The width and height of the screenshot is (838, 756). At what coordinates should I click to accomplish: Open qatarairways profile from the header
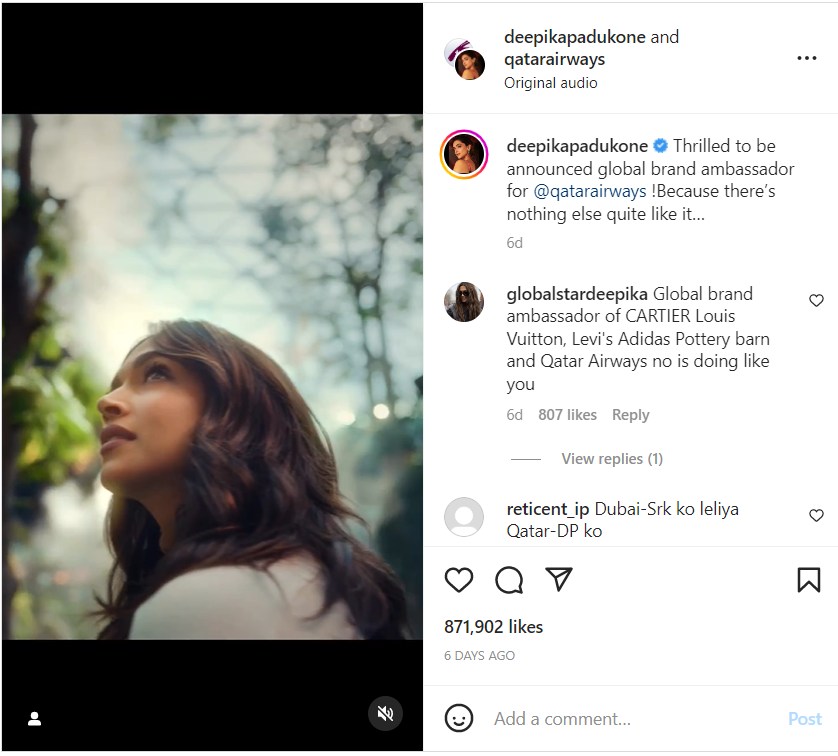[555, 59]
